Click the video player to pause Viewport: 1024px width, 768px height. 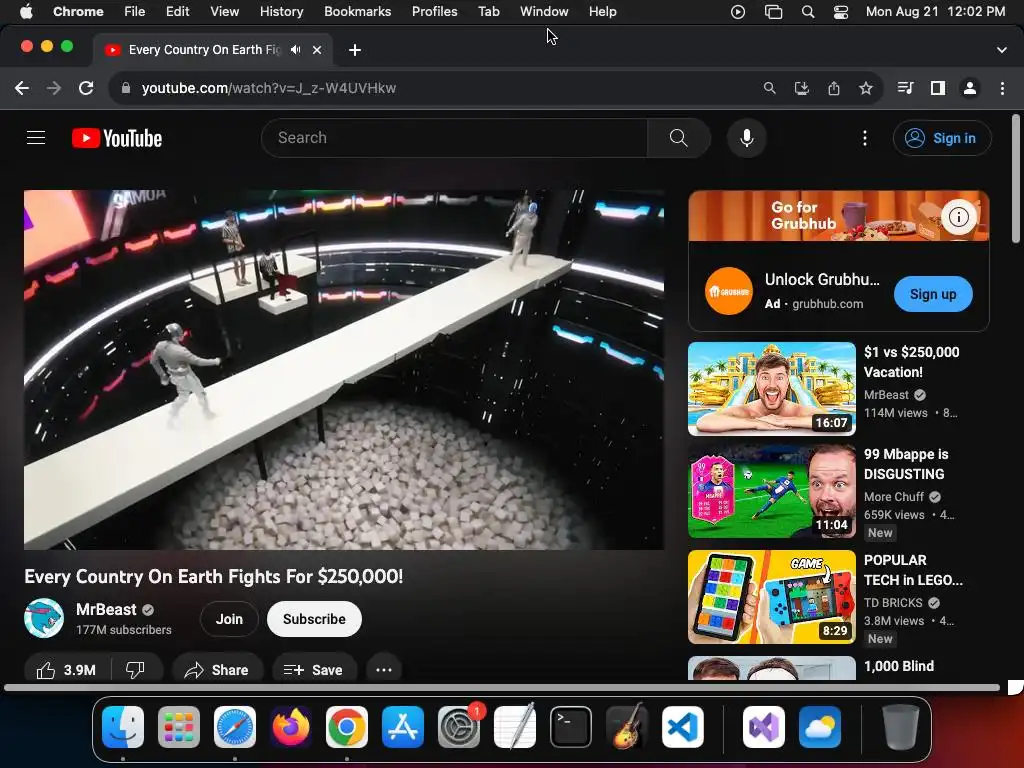pyautogui.click(x=344, y=370)
